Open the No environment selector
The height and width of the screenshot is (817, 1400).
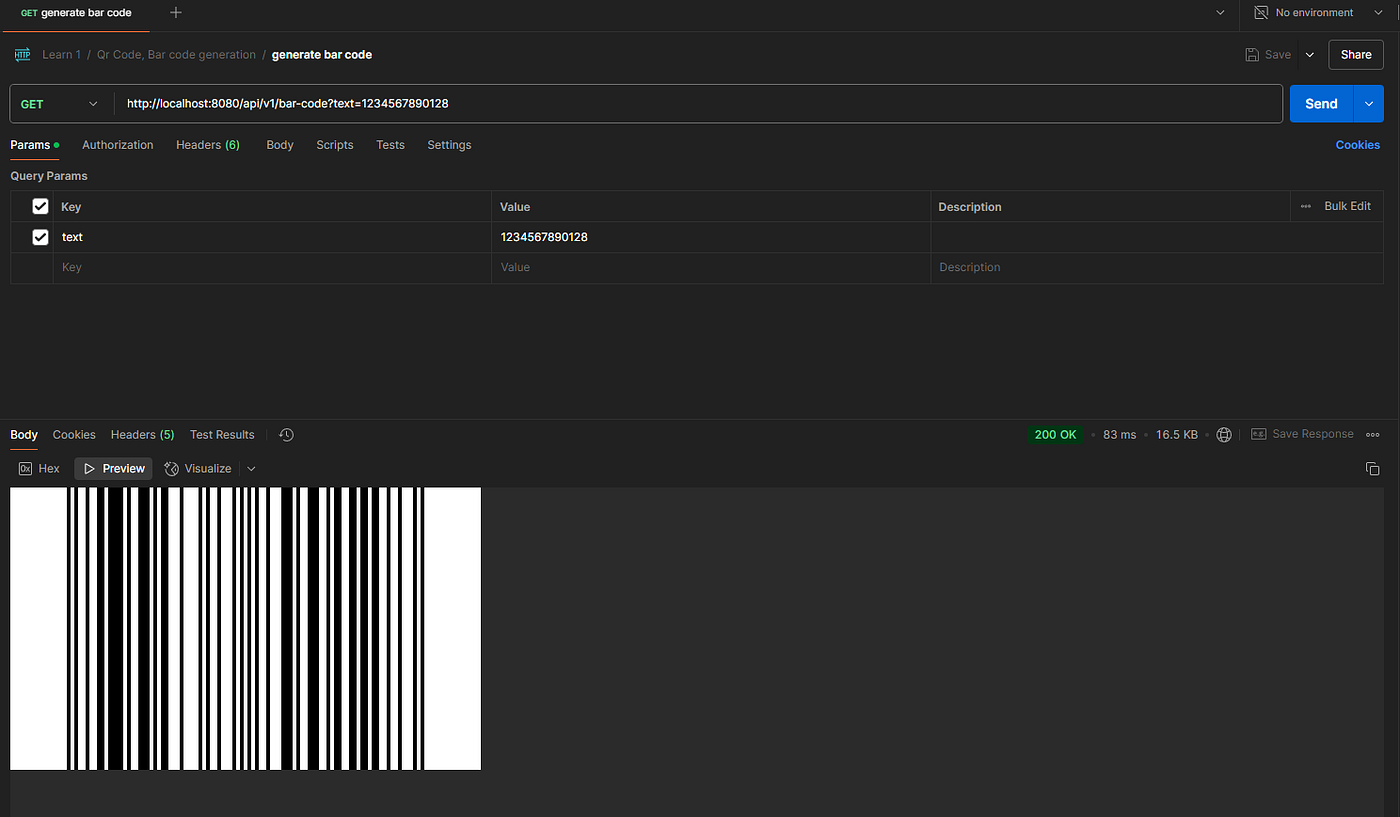1319,13
